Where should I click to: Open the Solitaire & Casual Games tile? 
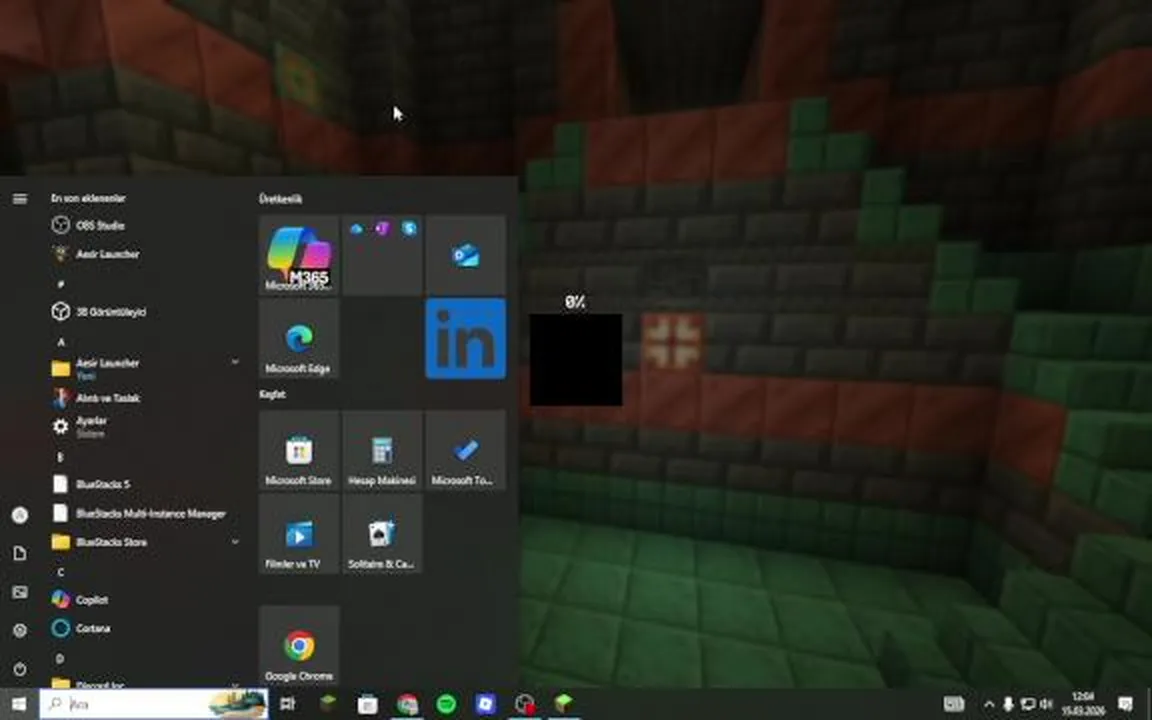pyautogui.click(x=382, y=534)
